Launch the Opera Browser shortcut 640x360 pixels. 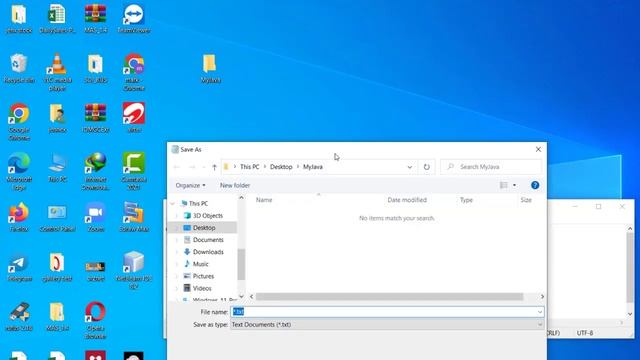pos(96,320)
